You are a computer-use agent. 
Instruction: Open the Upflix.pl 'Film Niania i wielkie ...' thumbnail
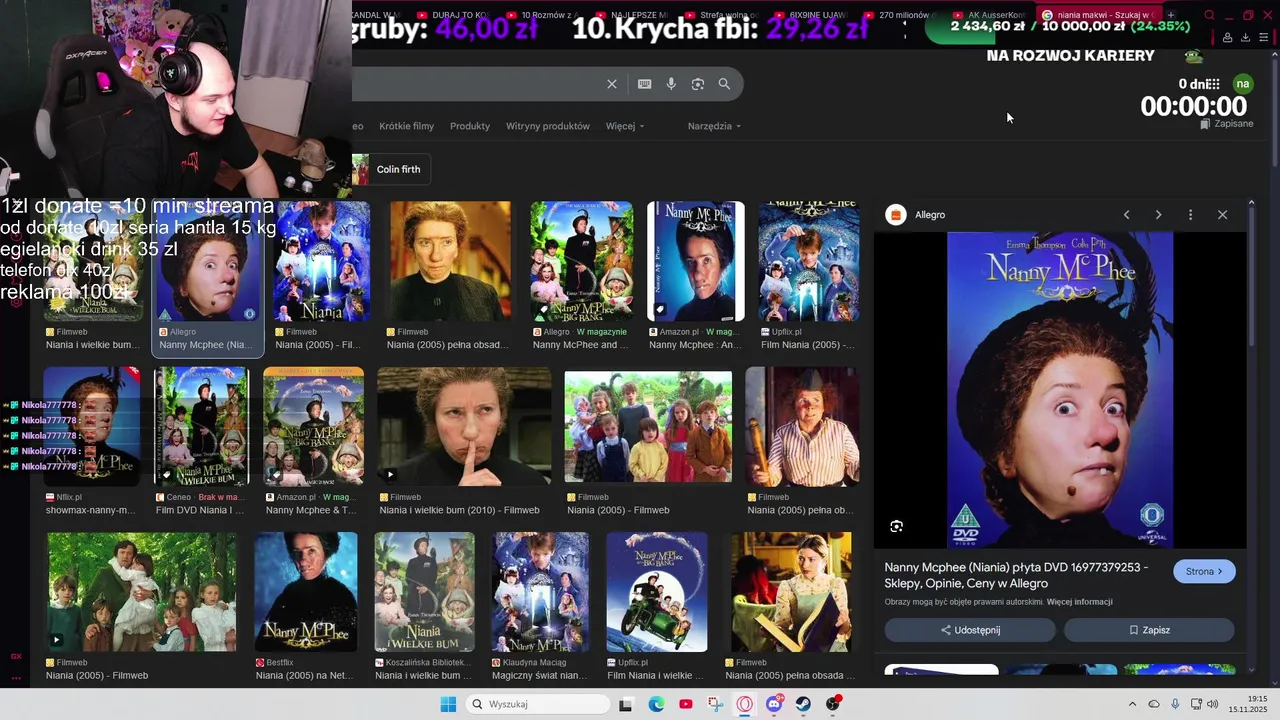(657, 592)
